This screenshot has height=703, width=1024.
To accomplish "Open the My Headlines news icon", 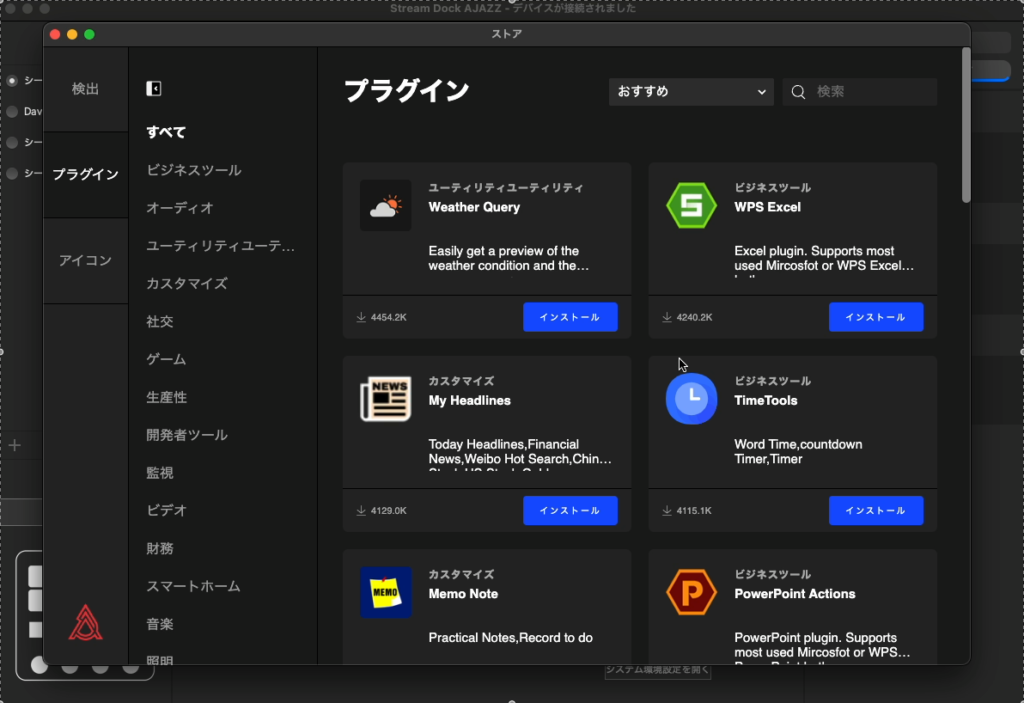I will point(387,397).
